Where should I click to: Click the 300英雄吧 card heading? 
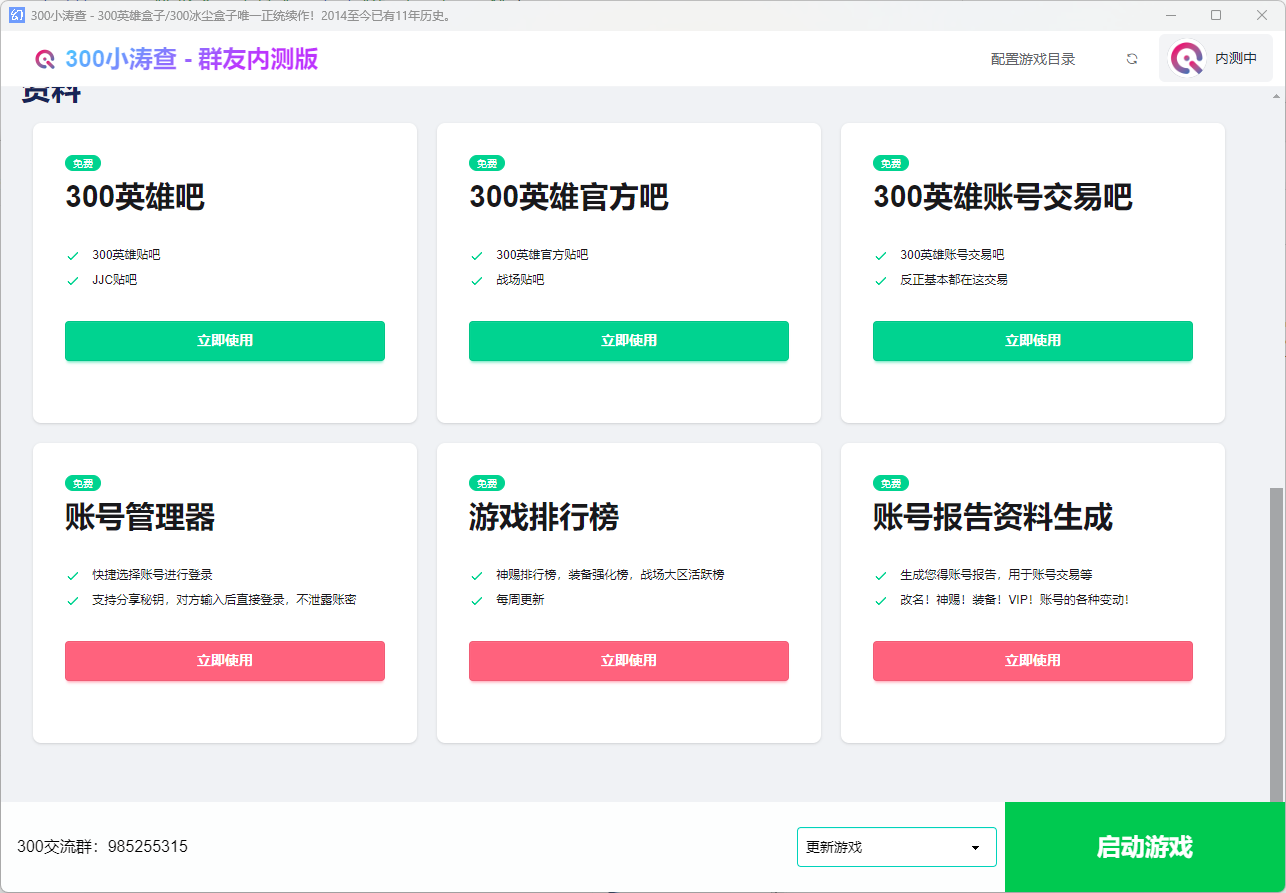pos(135,197)
